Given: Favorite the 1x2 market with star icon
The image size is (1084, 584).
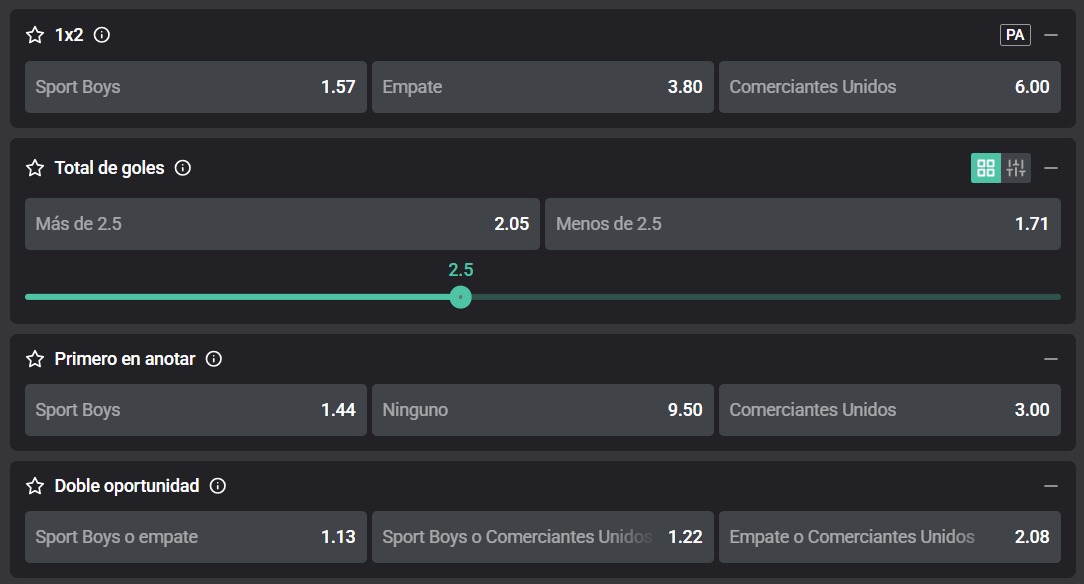Looking at the screenshot, I should 35,35.
